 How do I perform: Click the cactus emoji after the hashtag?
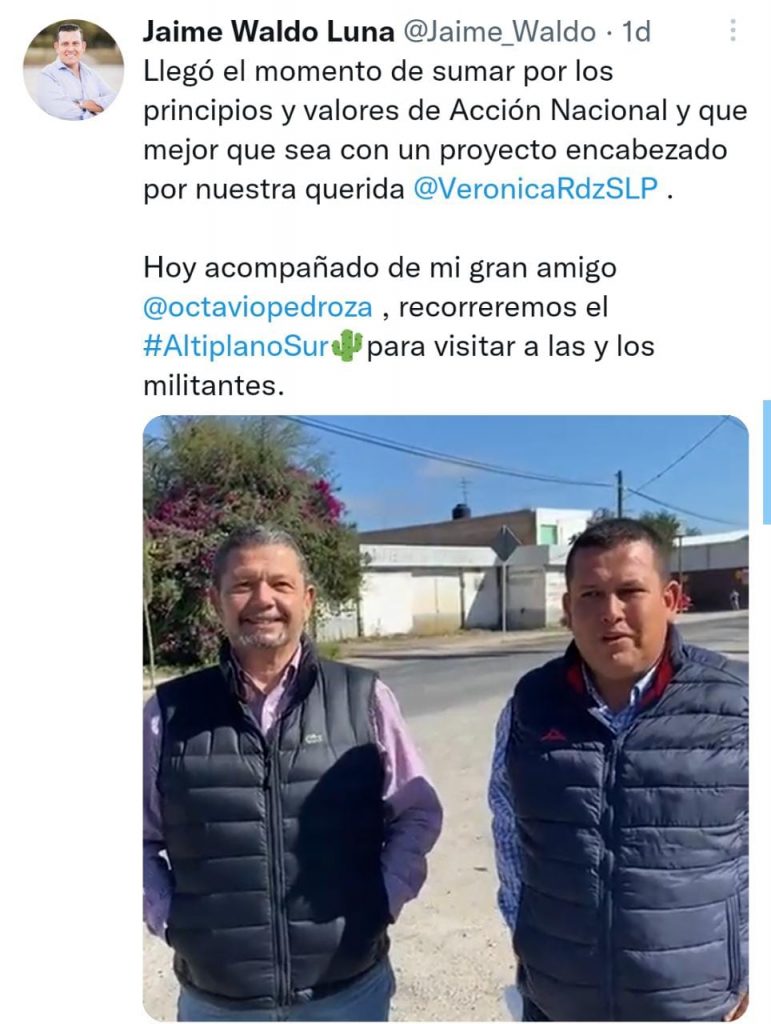347,345
